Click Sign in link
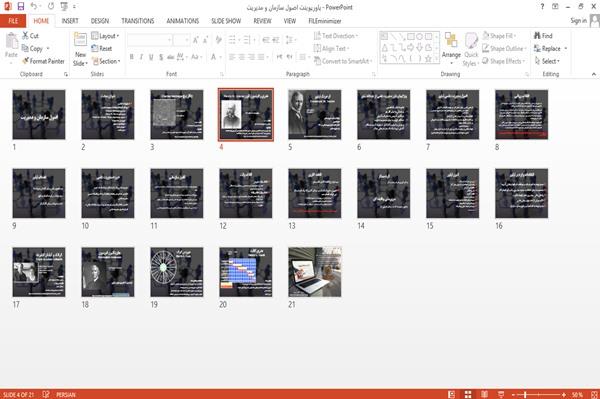This screenshot has width=600, height=399. [x=578, y=21]
